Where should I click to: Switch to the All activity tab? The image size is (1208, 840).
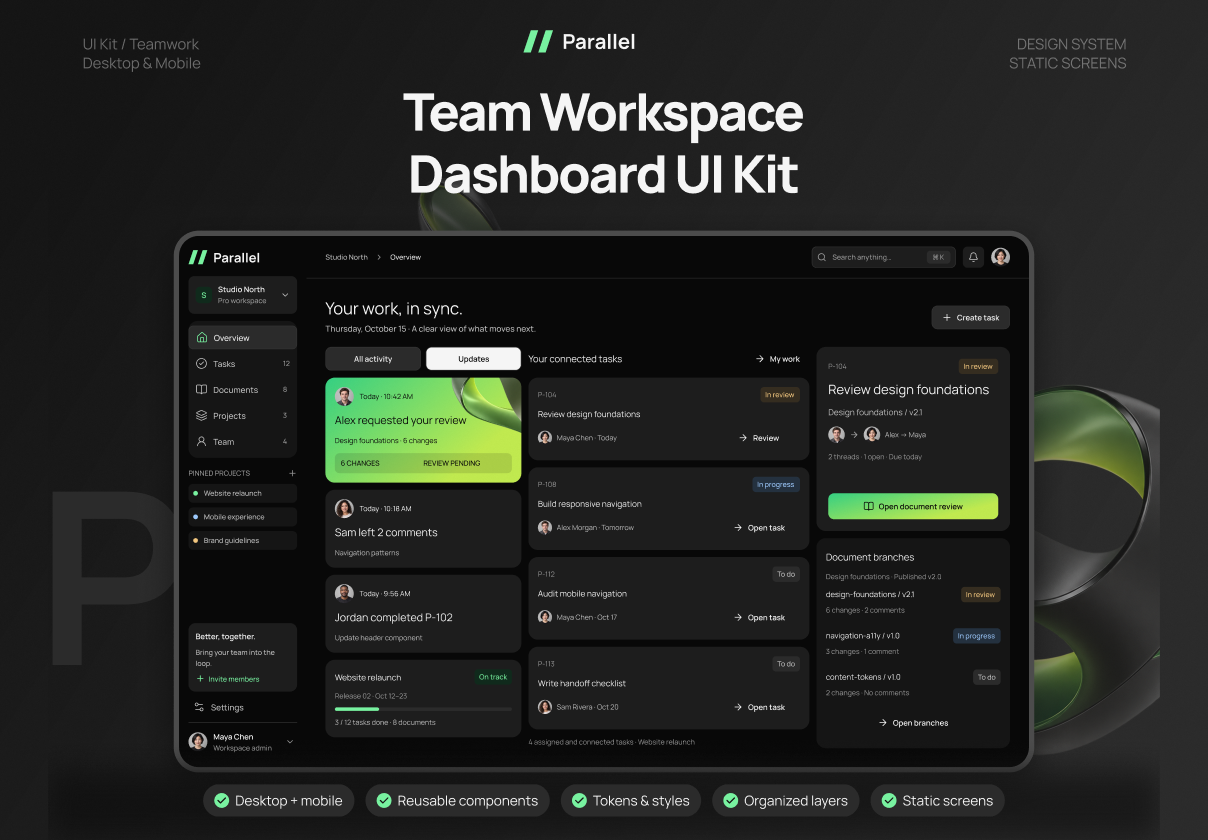coord(373,359)
